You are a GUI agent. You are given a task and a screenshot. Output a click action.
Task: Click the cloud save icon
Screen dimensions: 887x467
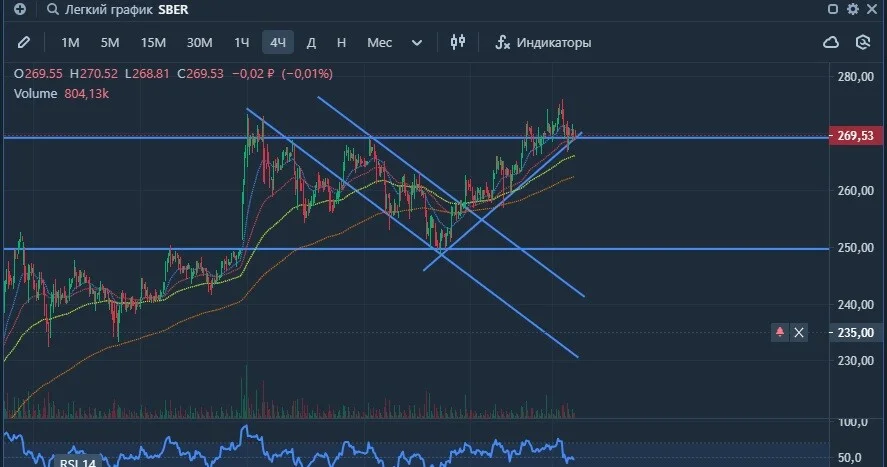(x=830, y=42)
